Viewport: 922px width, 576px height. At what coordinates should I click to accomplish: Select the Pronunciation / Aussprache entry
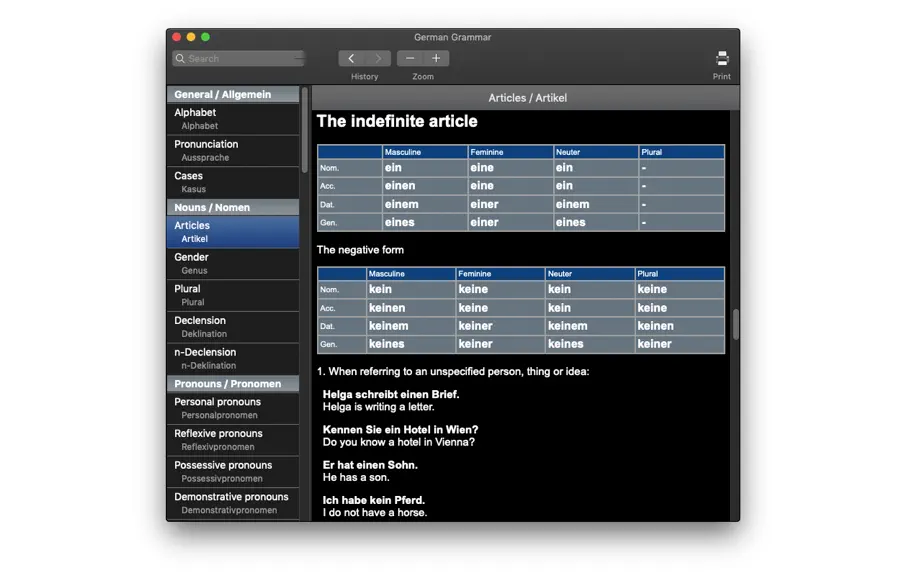233,150
